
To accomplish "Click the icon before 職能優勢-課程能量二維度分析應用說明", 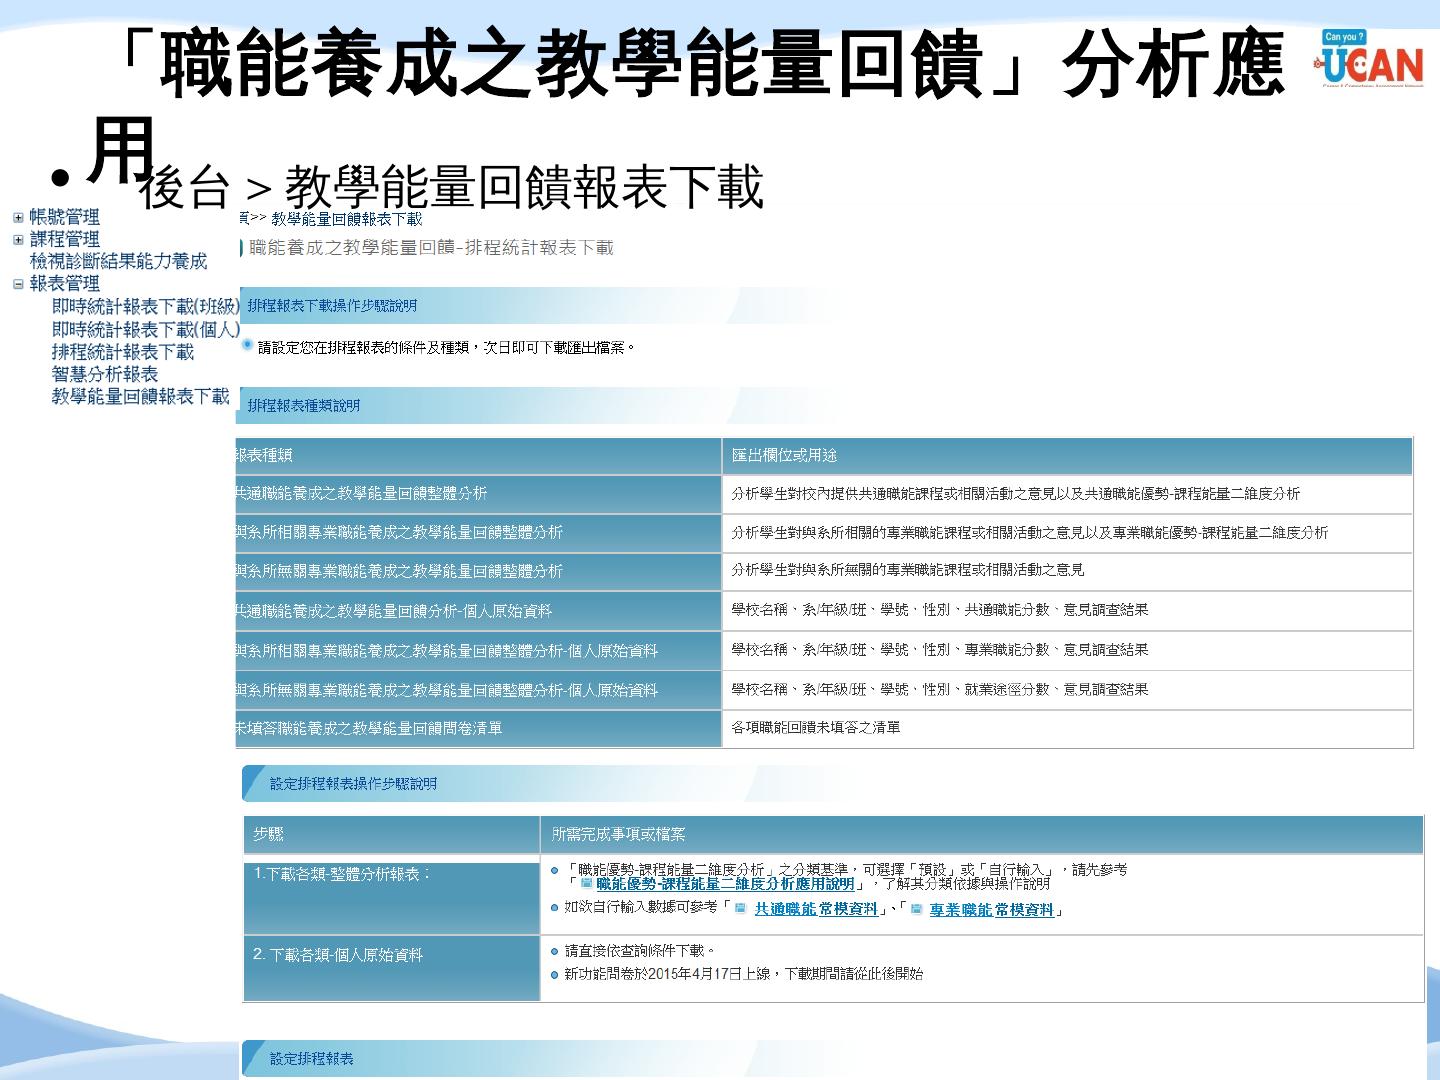I will (587, 884).
